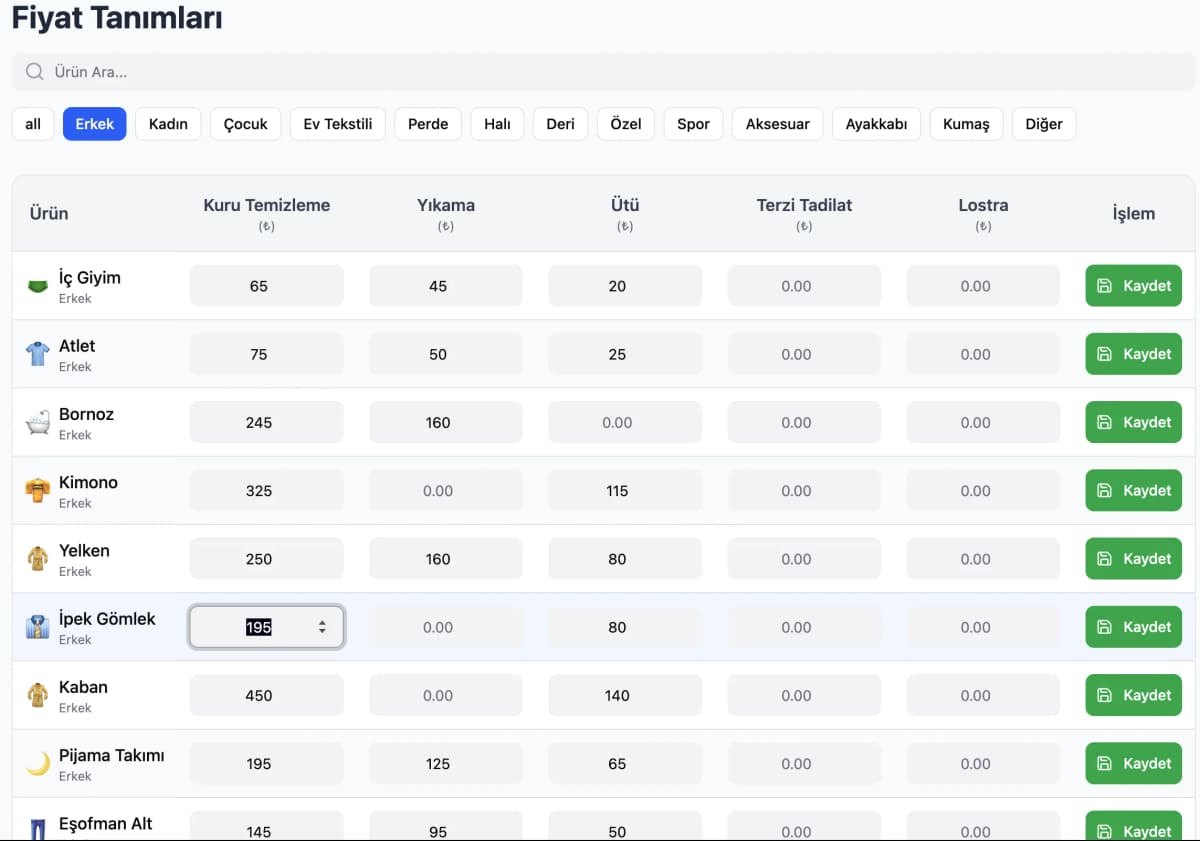Click the Pijama Takımı crescent moon icon

click(x=37, y=764)
